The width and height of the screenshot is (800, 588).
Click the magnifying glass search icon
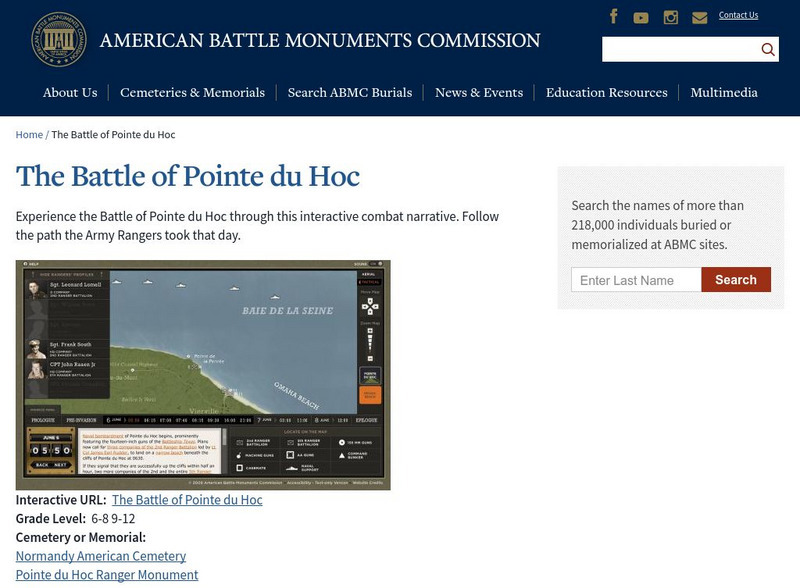click(767, 50)
